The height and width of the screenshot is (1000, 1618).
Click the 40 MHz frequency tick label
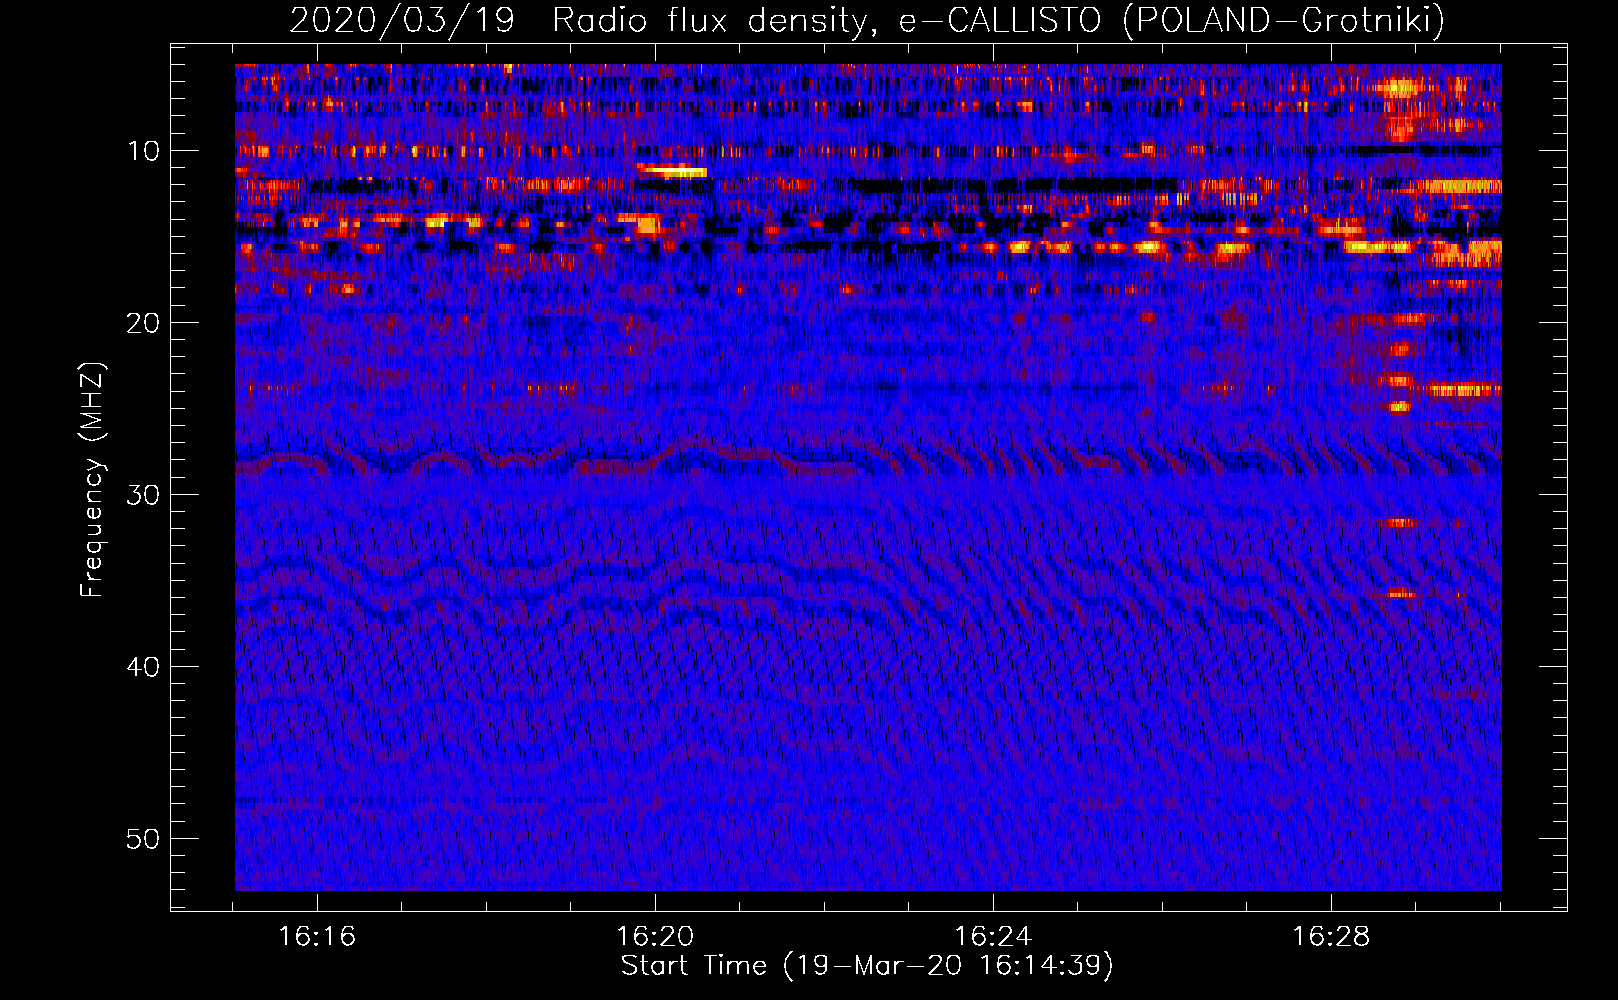(143, 667)
